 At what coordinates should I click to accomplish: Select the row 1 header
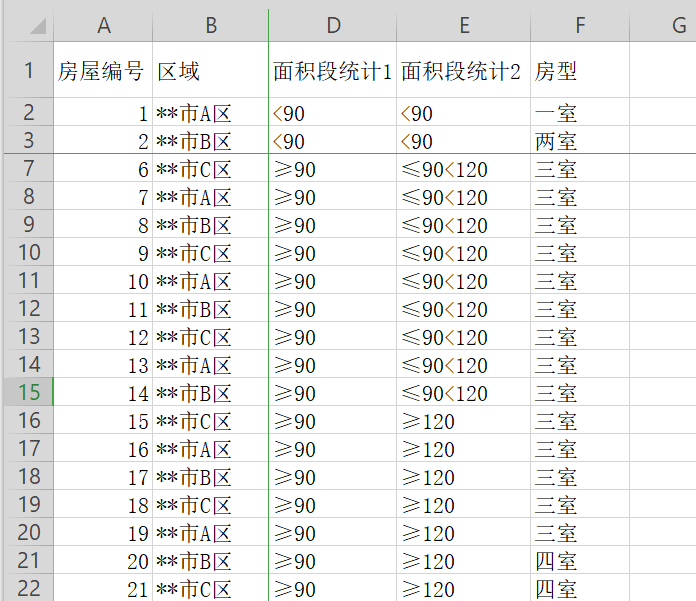point(27,71)
